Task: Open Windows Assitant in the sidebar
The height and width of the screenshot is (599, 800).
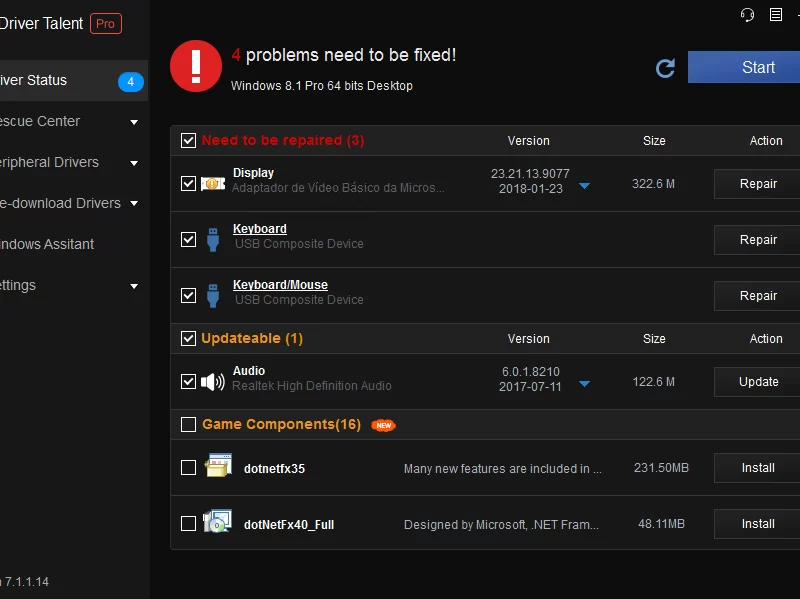Action: [x=74, y=244]
